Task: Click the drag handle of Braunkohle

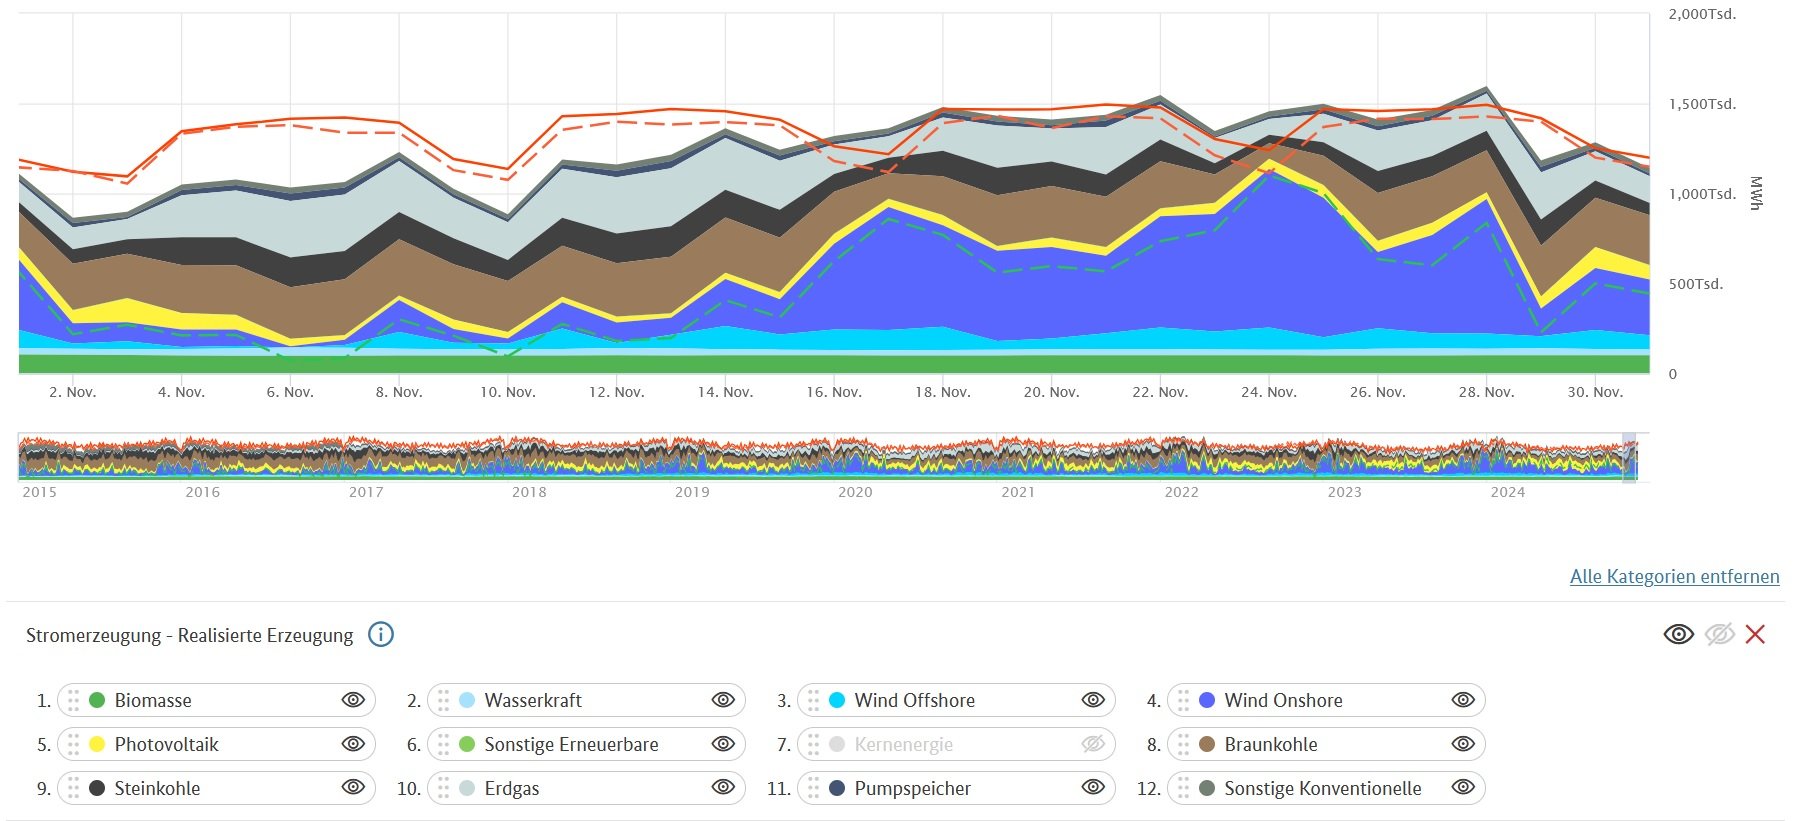Action: click(x=1183, y=744)
